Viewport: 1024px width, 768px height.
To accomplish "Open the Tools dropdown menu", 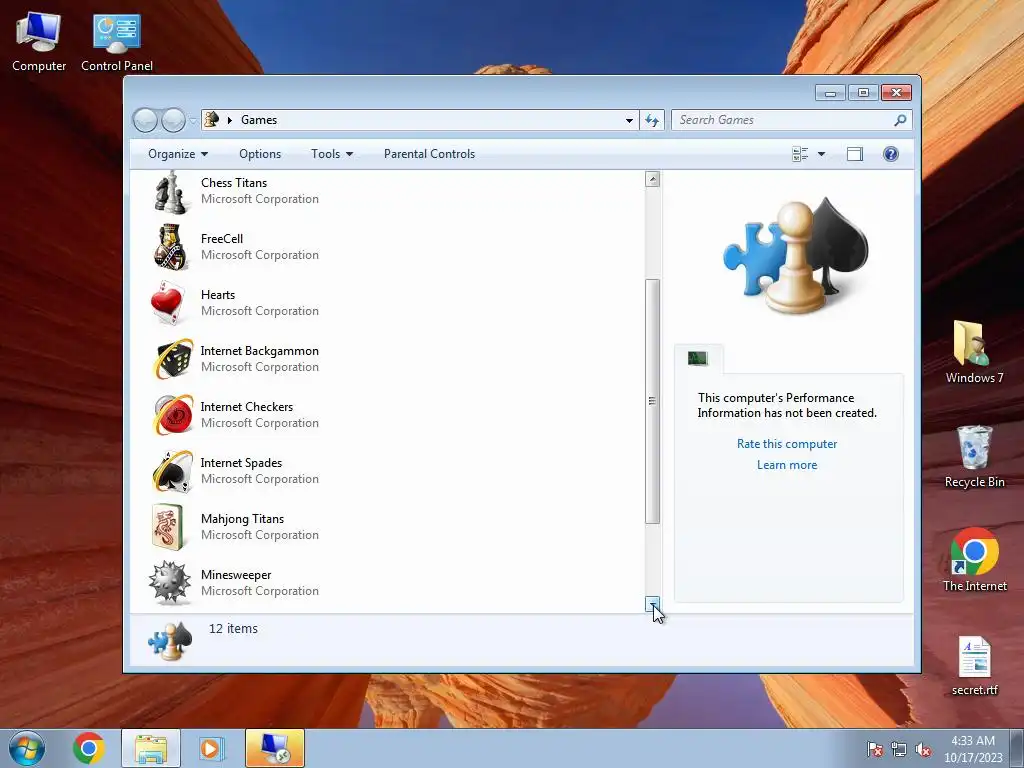I will click(332, 154).
